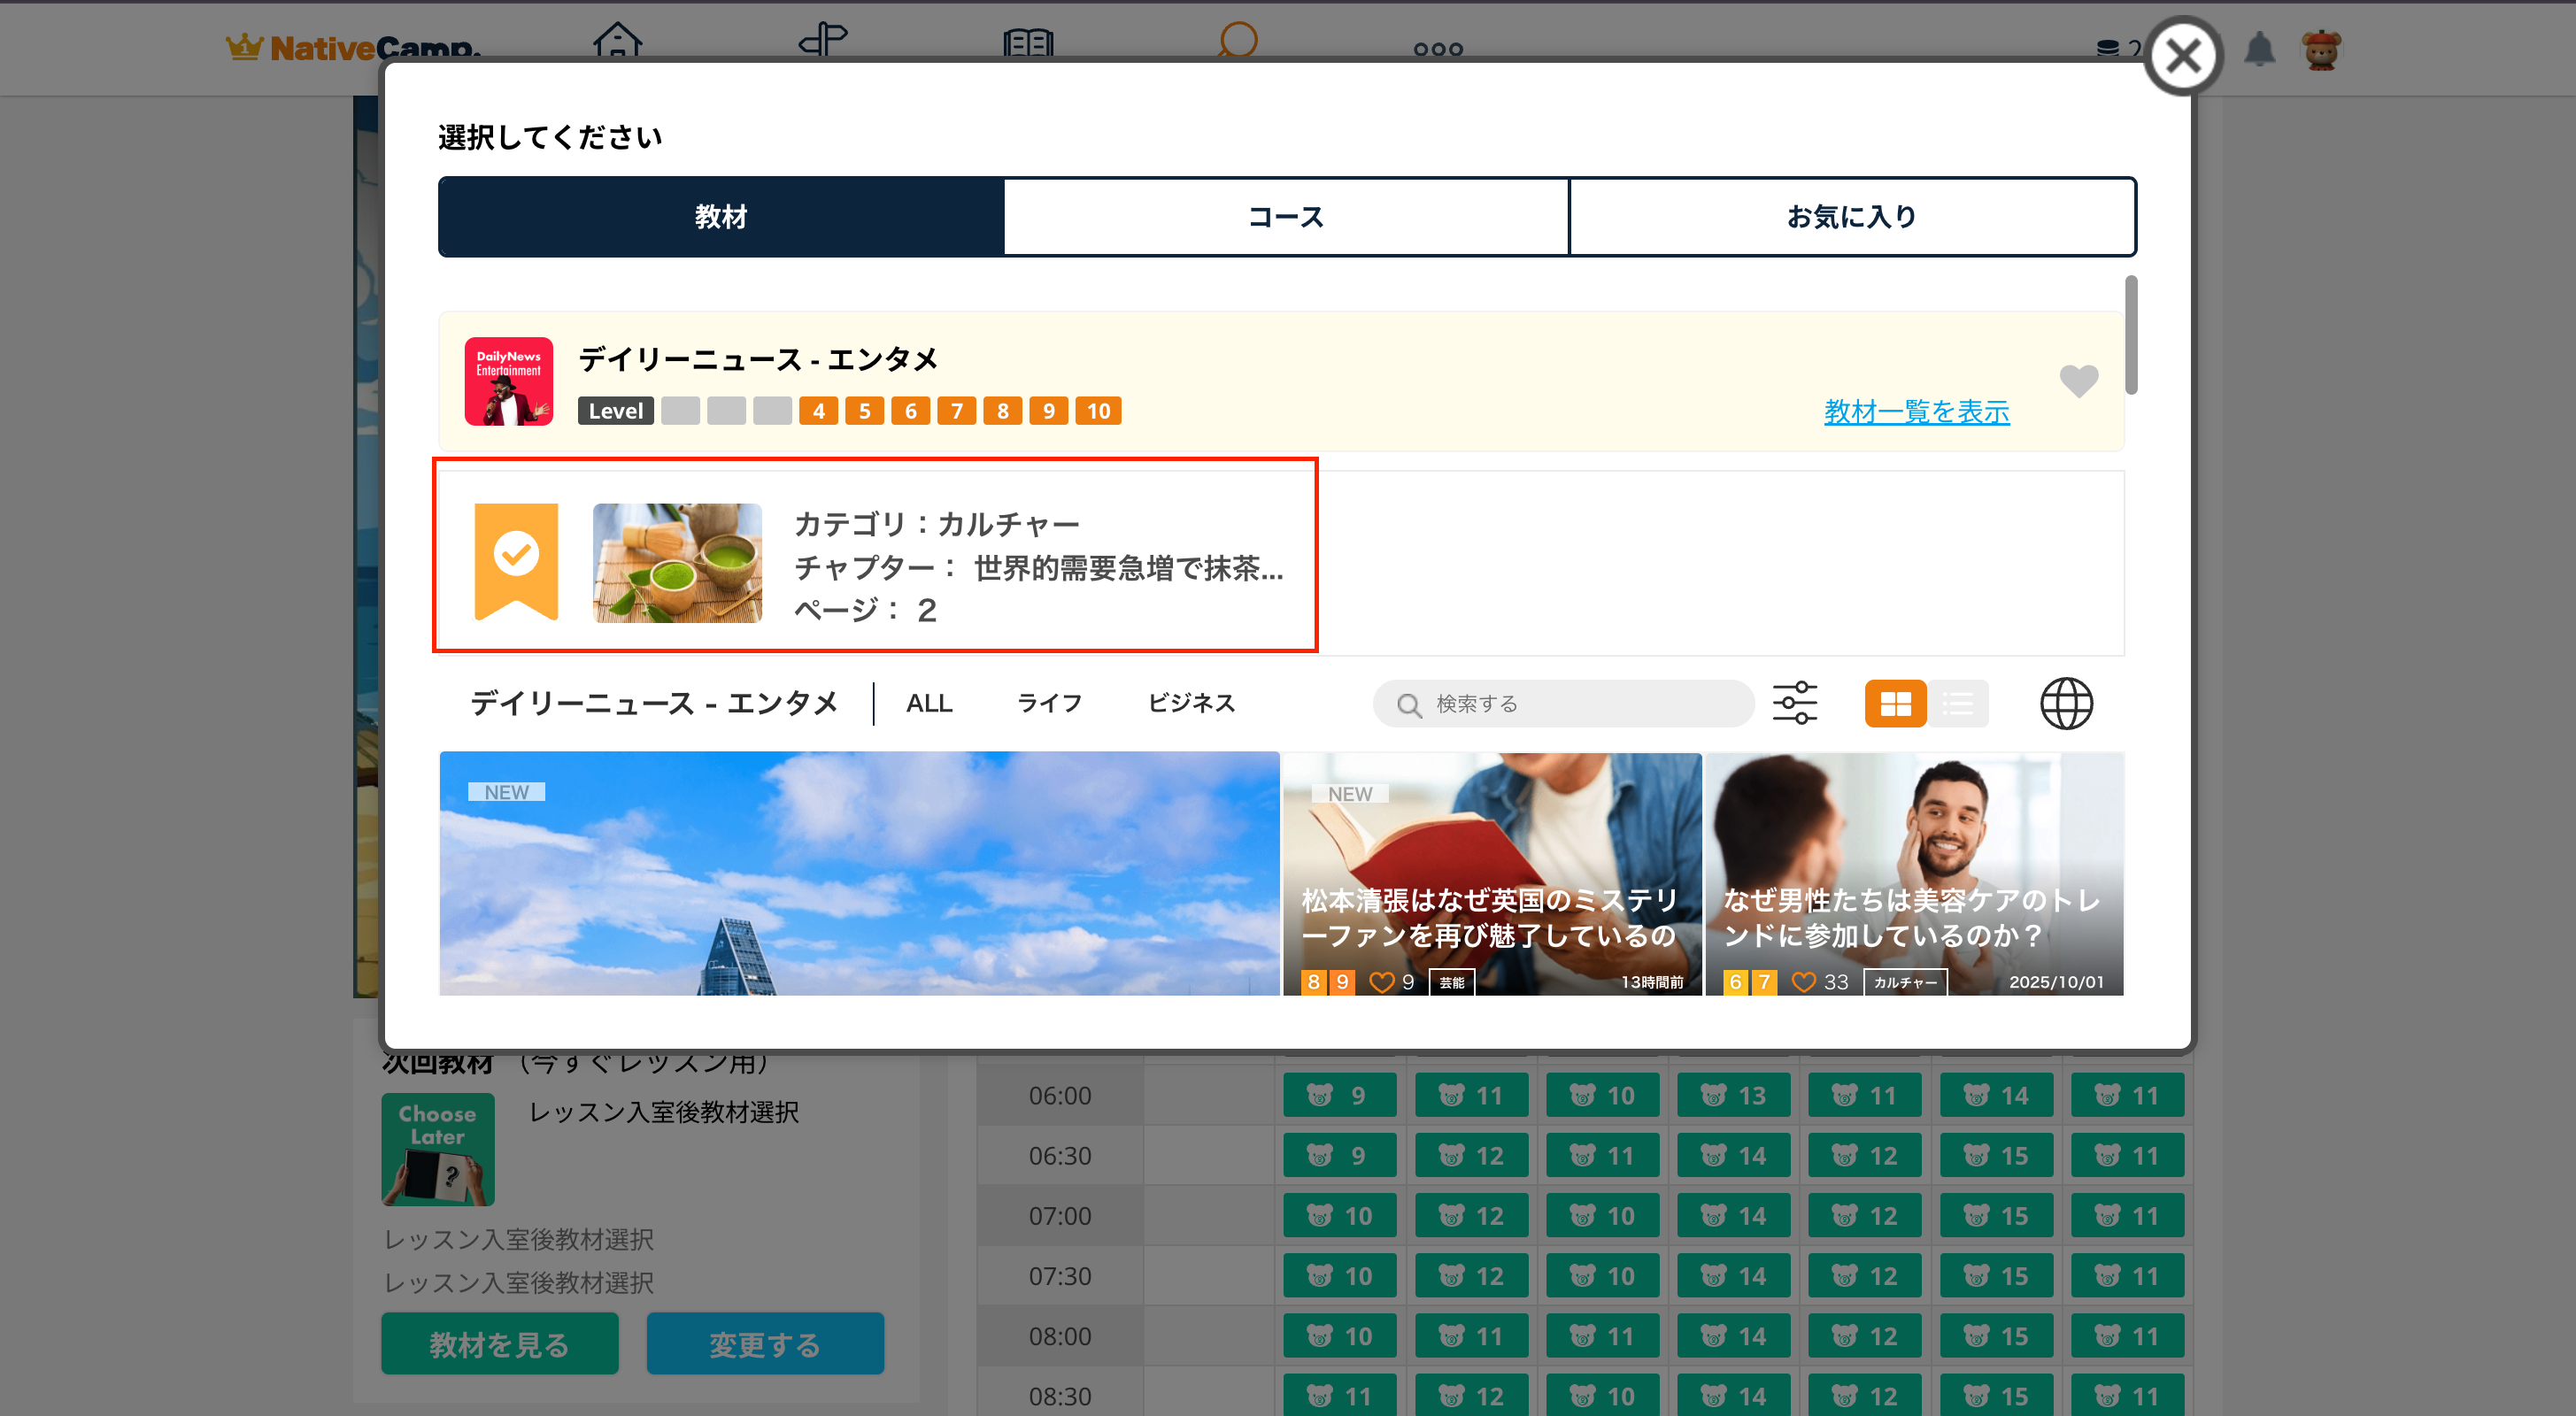Screen dimensions: 2576x1416
Task: Switch to list view layout
Action: (1957, 703)
